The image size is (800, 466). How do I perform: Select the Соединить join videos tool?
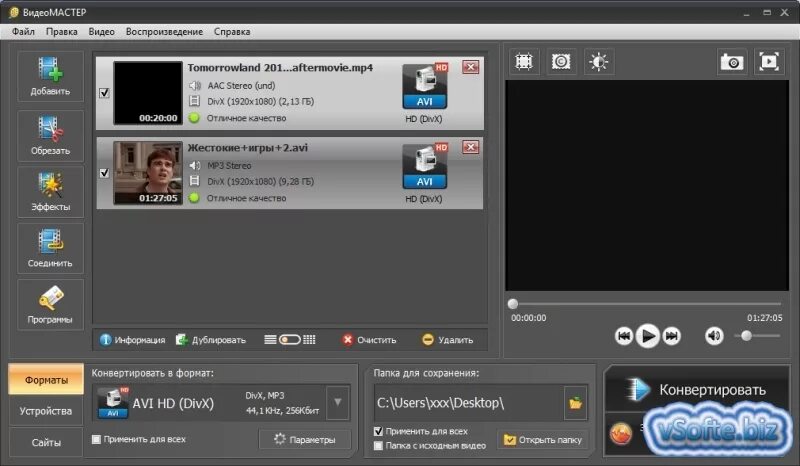point(50,248)
